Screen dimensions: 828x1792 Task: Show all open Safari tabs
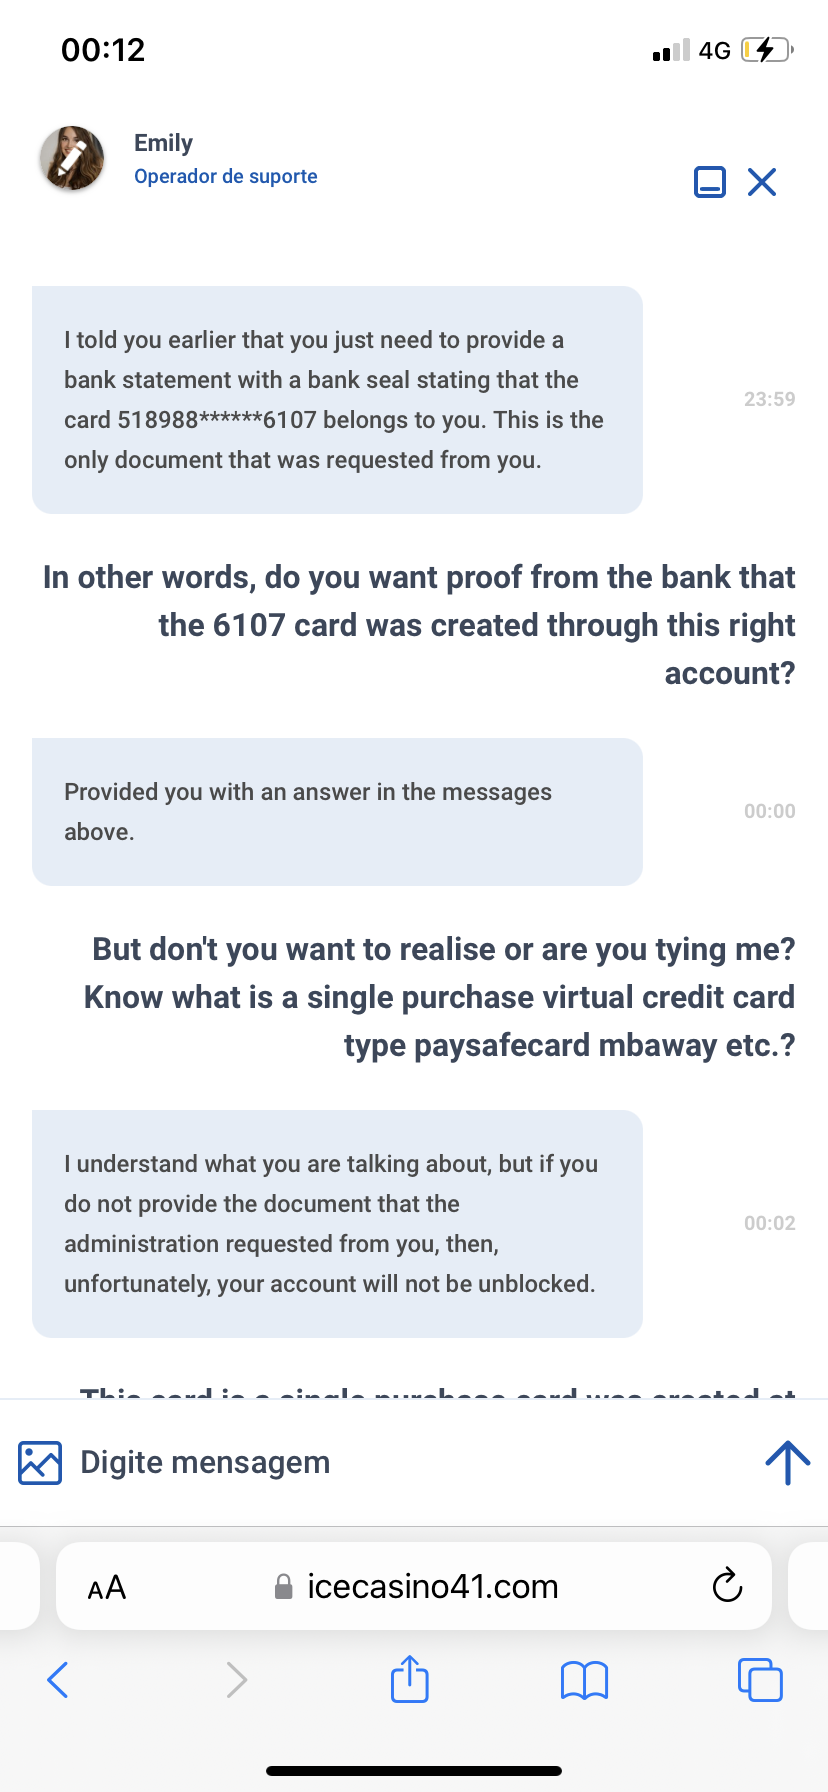(760, 1680)
